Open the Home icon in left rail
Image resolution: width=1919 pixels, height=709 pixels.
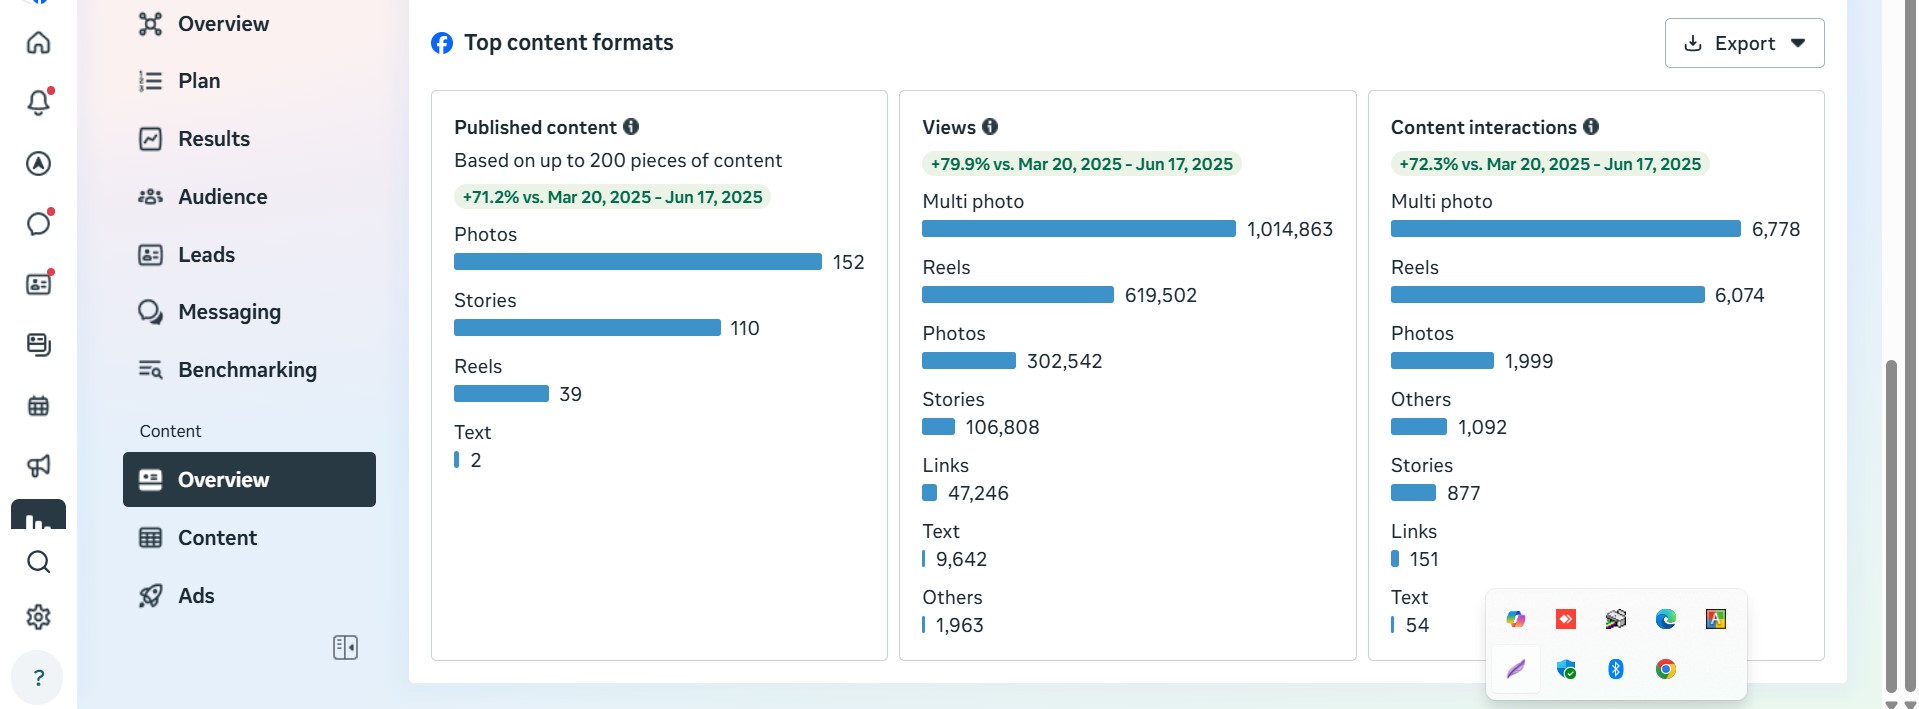tap(38, 42)
